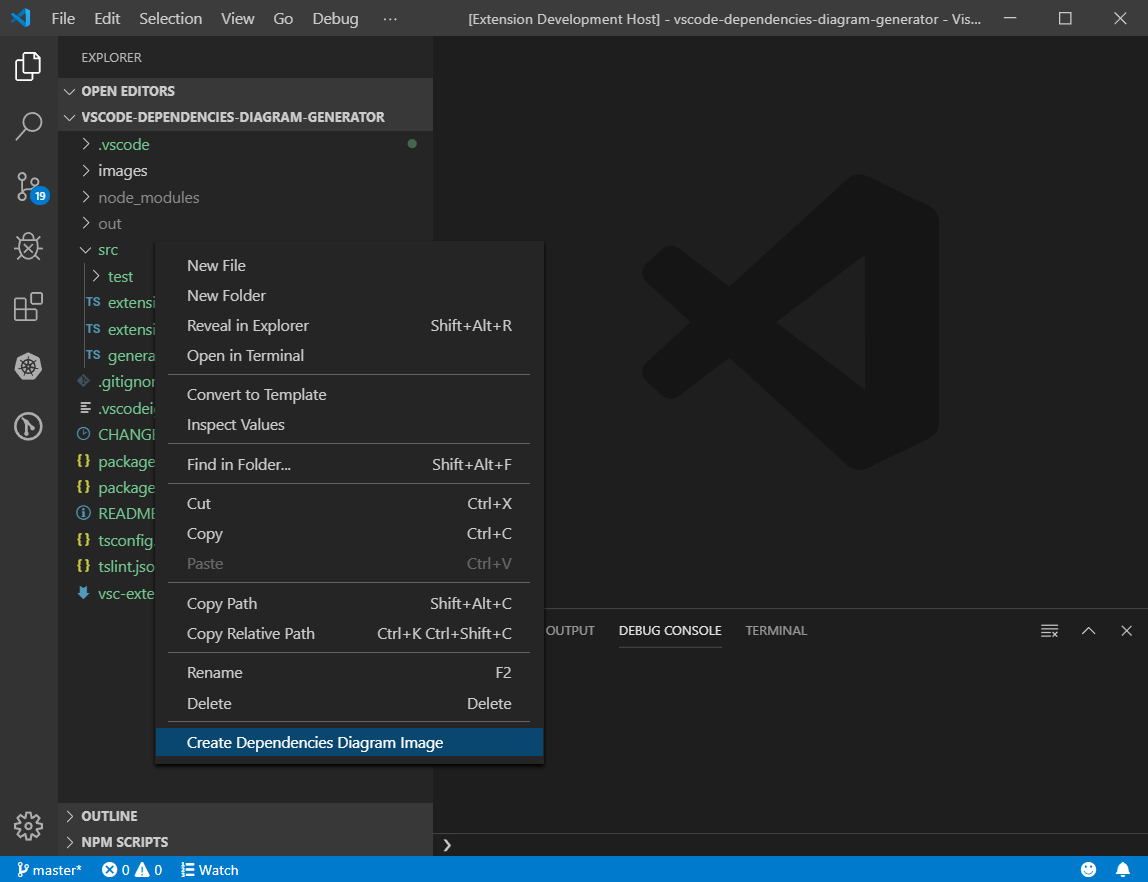Open the Extensions view icon

[x=28, y=307]
